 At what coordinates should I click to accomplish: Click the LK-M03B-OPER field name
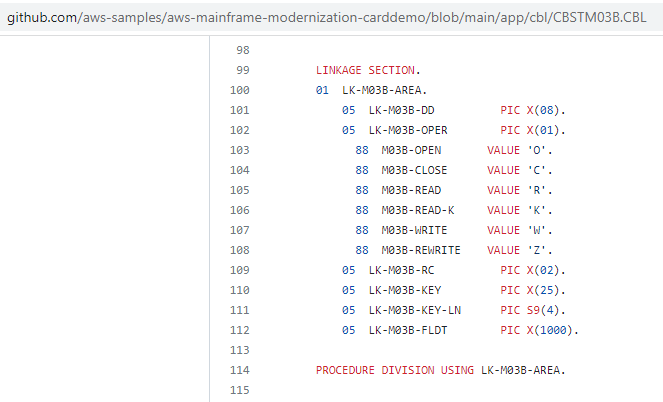pyautogui.click(x=408, y=130)
